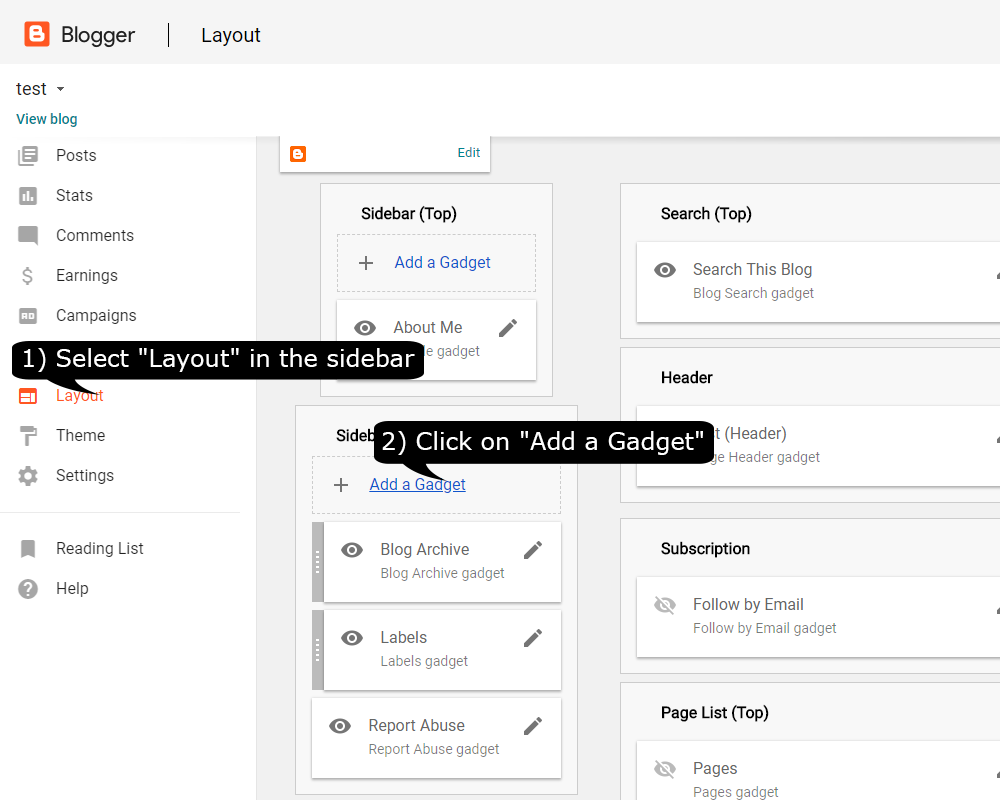Grab the Labels gadget drag handle
This screenshot has width=1000, height=800.
tap(318, 650)
